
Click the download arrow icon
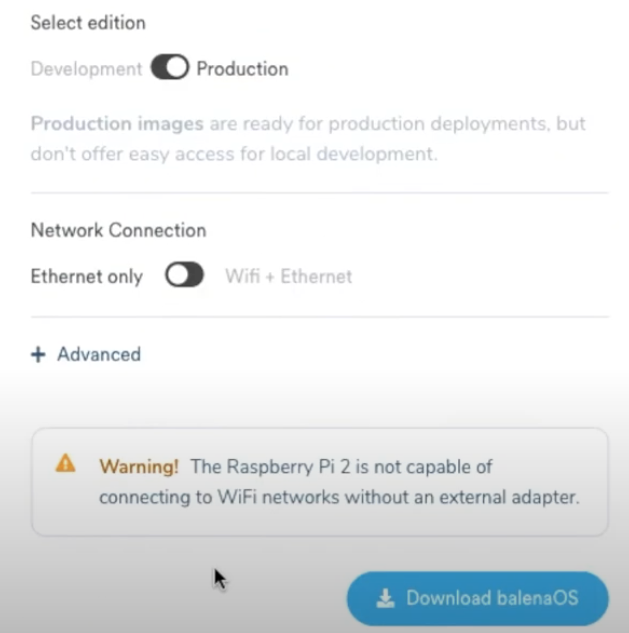pos(385,599)
